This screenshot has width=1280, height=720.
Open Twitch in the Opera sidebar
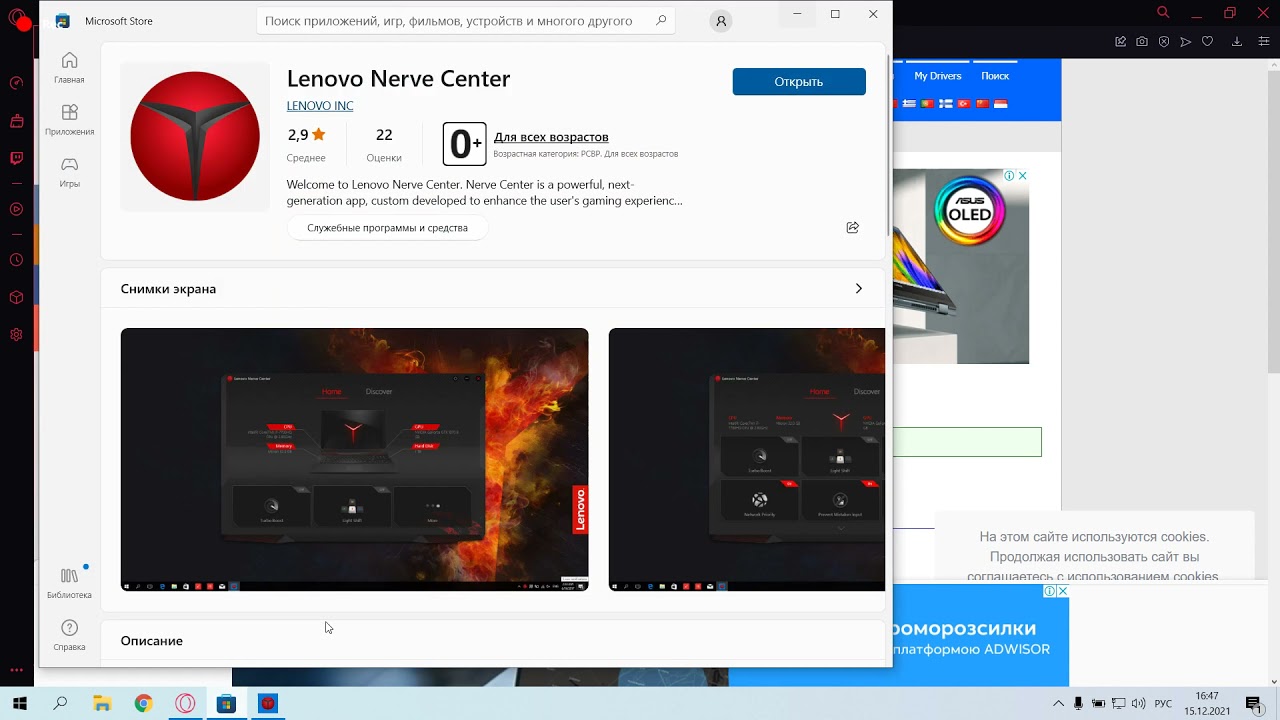click(x=16, y=158)
